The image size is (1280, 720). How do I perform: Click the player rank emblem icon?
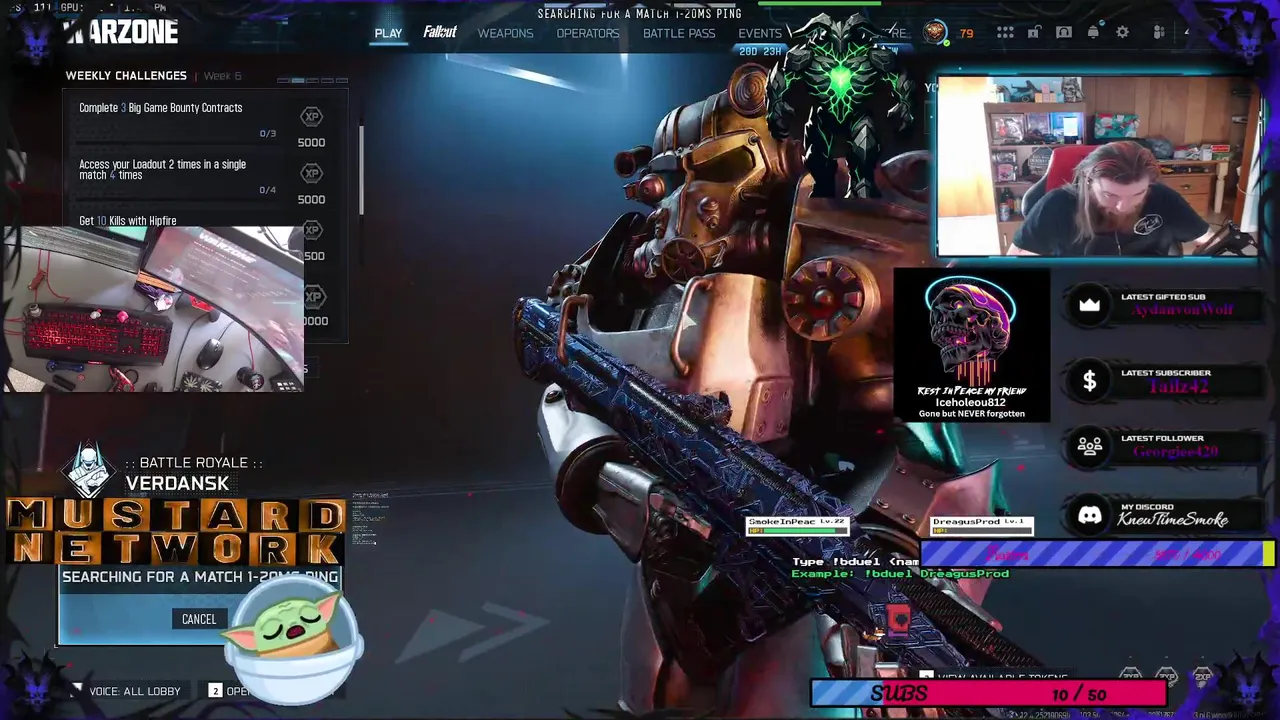935,33
